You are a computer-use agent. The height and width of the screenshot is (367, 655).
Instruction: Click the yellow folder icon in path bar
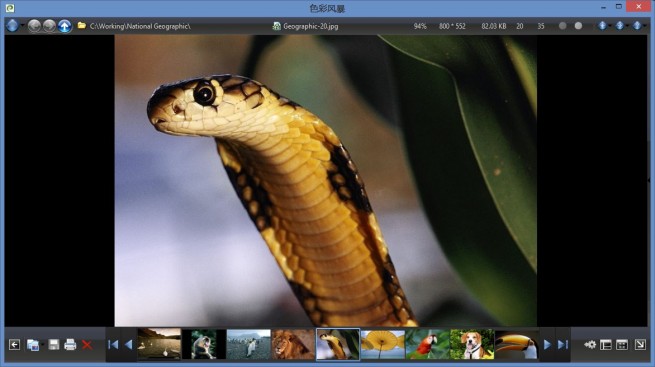[82, 26]
